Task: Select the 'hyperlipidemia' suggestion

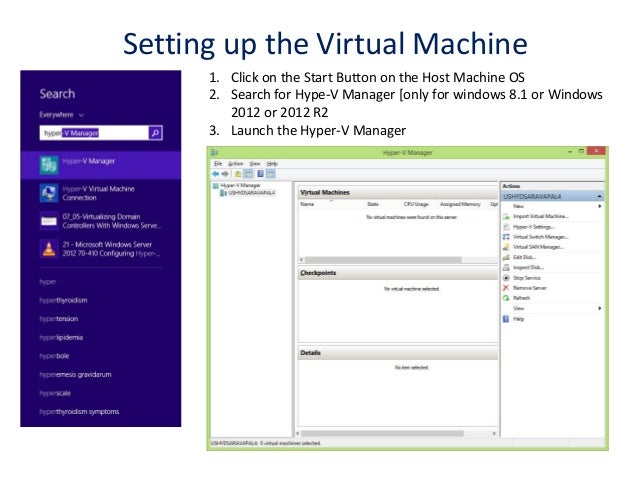Action: 61,337
